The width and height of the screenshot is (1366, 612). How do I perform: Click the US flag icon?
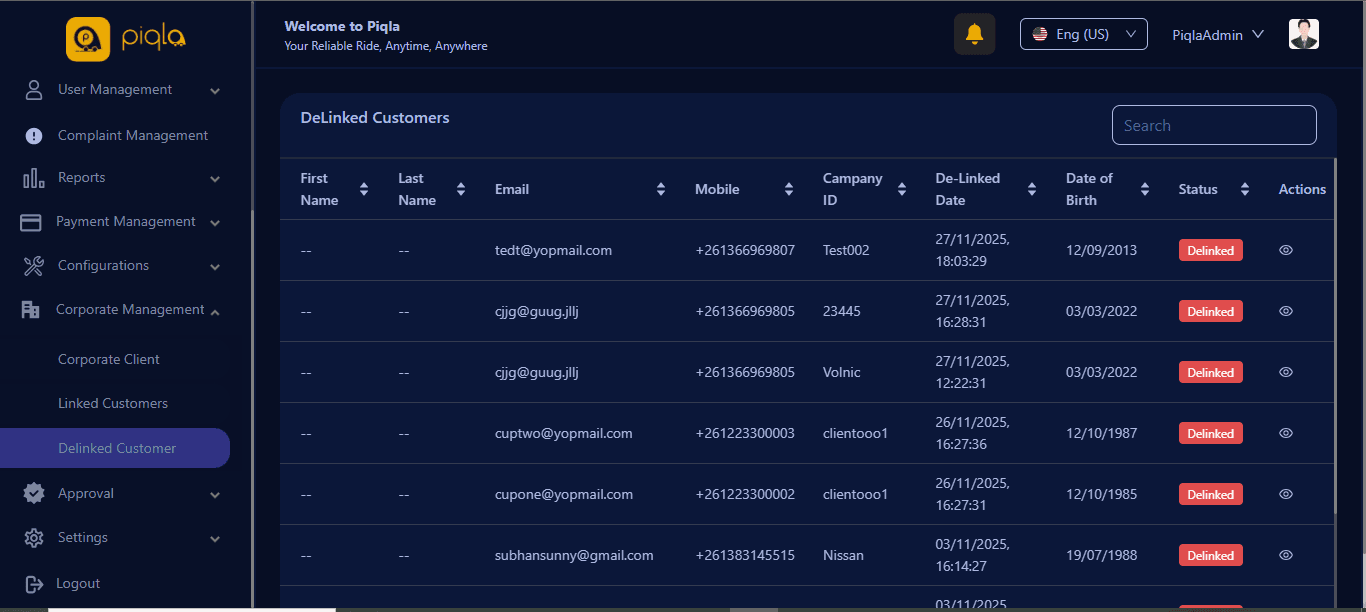pos(1040,34)
